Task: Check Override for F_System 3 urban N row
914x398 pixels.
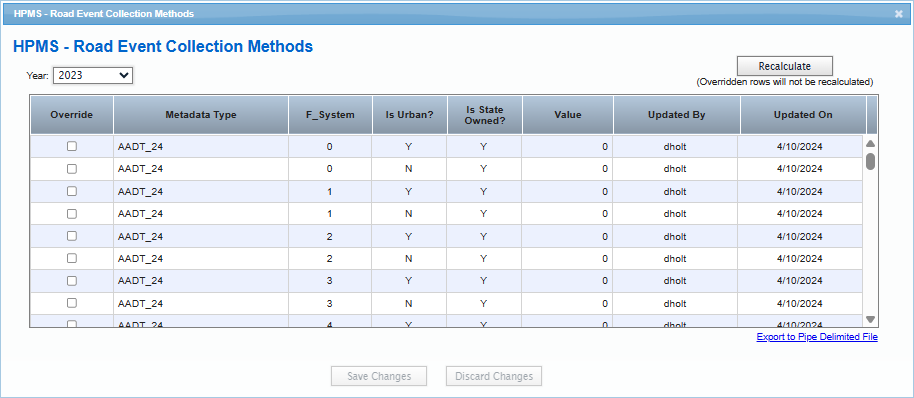Action: 72,303
